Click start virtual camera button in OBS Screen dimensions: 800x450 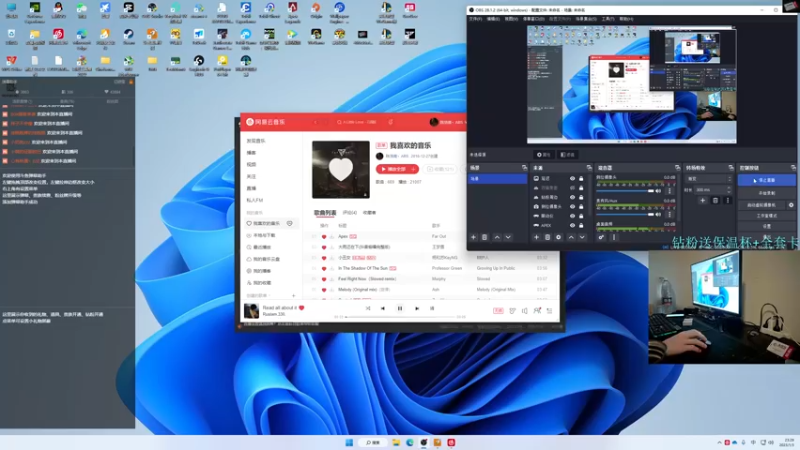761,205
